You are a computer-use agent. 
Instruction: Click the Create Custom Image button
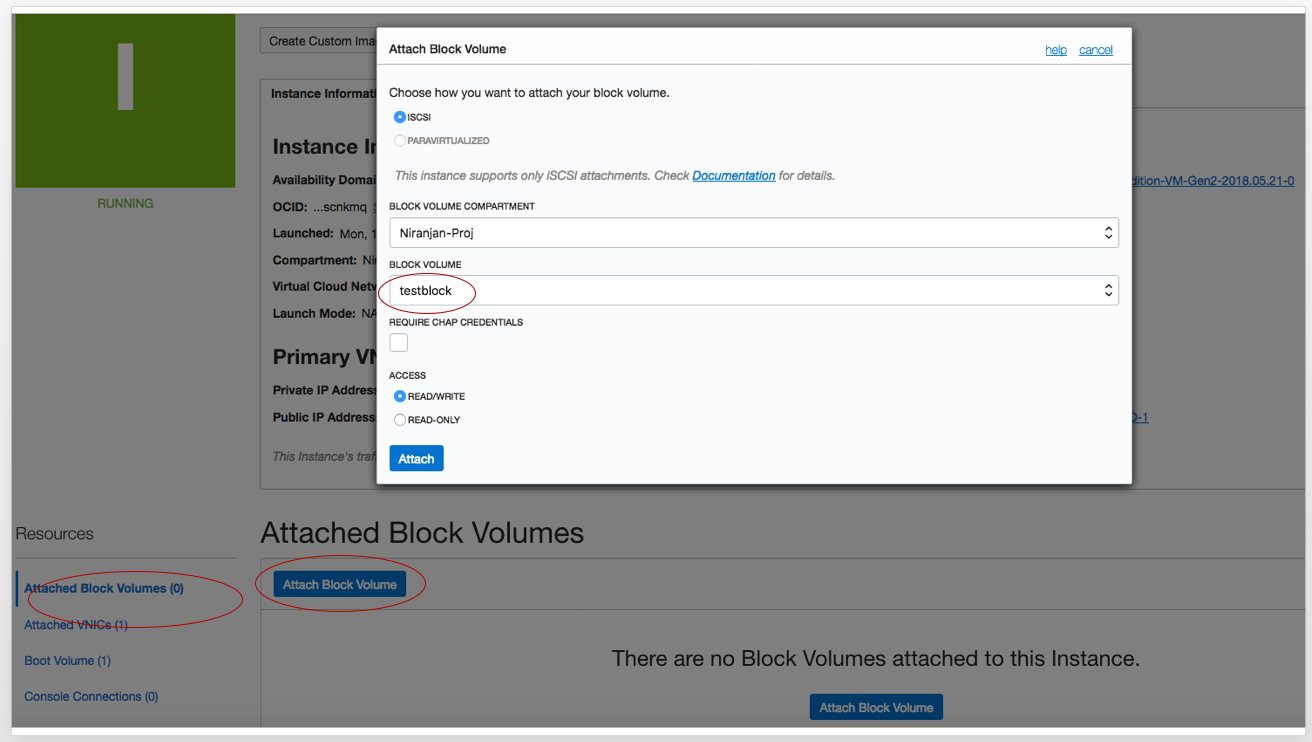click(318, 41)
